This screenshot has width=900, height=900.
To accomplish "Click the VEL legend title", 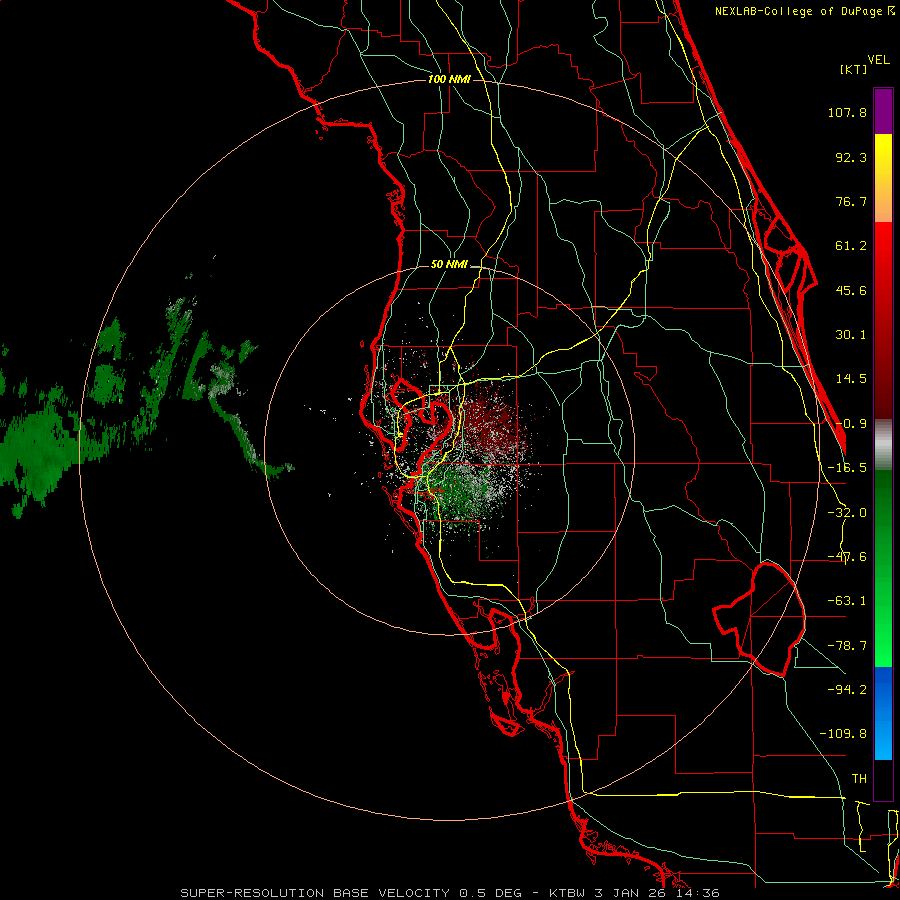I will [x=878, y=60].
